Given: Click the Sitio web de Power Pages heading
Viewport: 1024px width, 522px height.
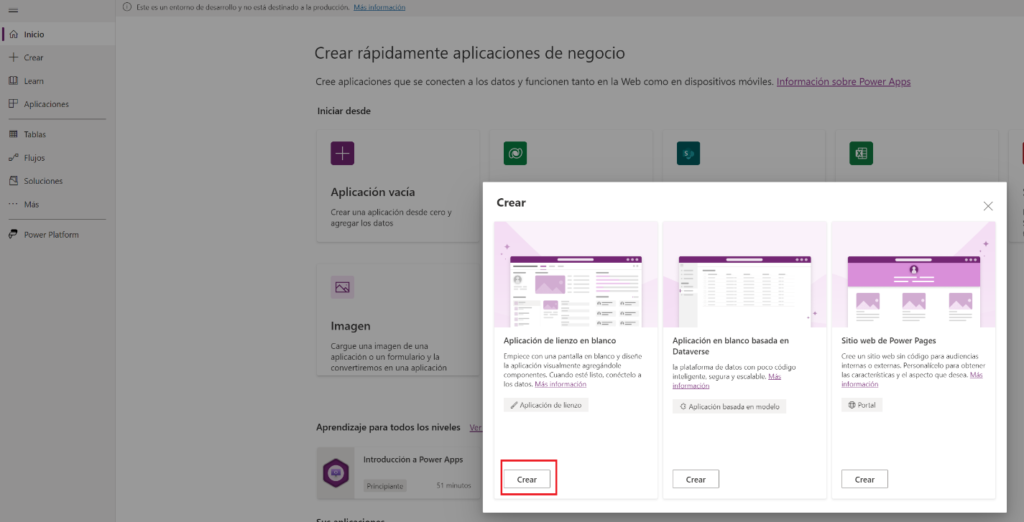Looking at the screenshot, I should tap(889, 340).
